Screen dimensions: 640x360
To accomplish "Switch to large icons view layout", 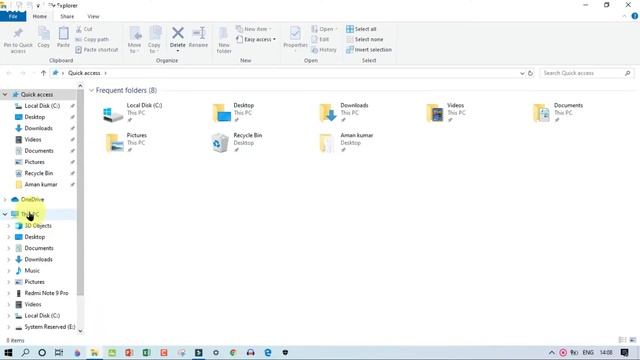I will point(633,340).
